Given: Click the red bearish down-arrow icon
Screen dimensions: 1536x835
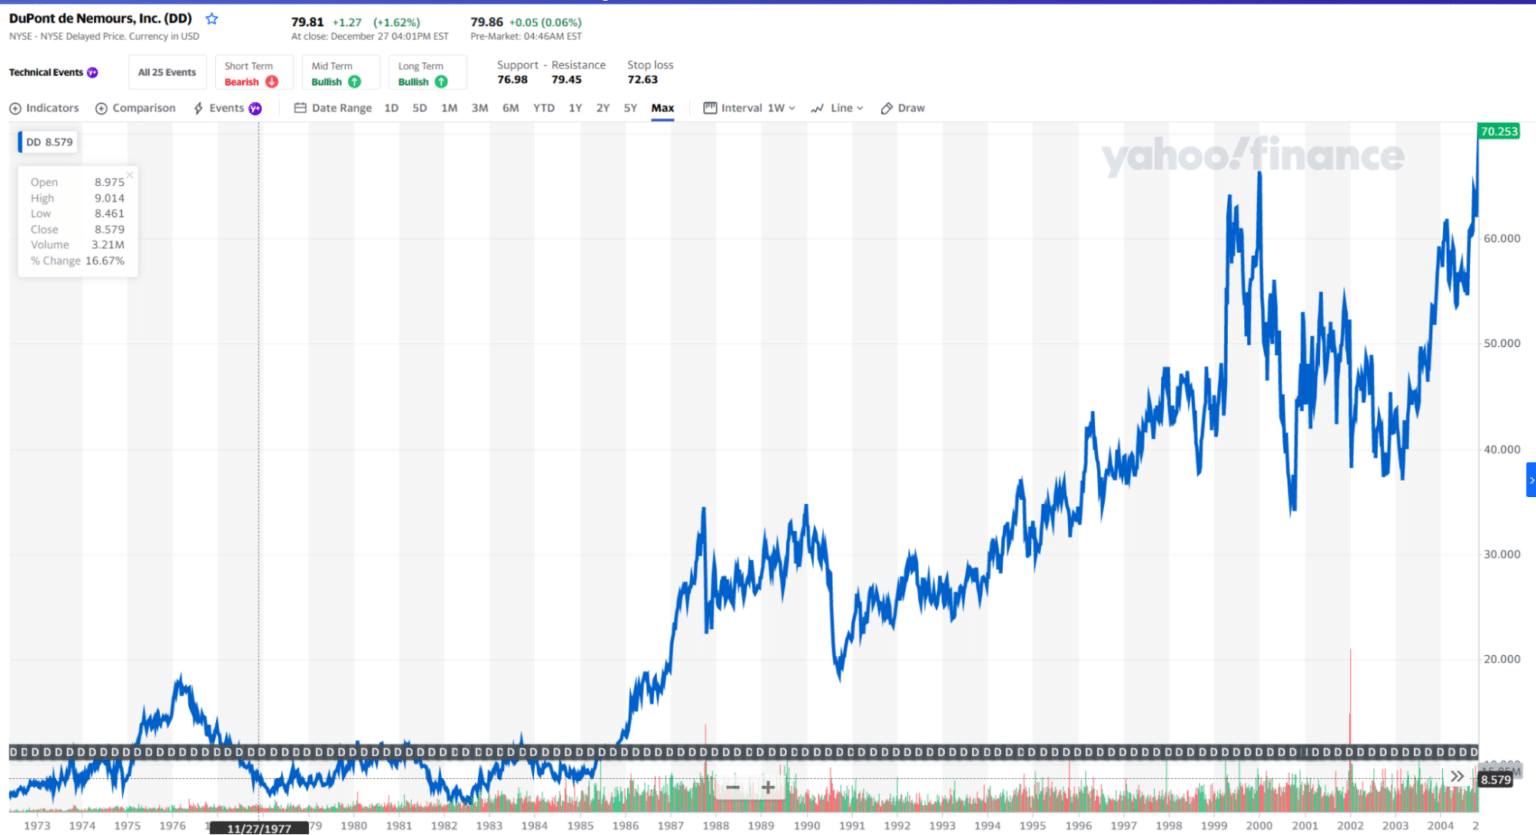Looking at the screenshot, I should [271, 82].
